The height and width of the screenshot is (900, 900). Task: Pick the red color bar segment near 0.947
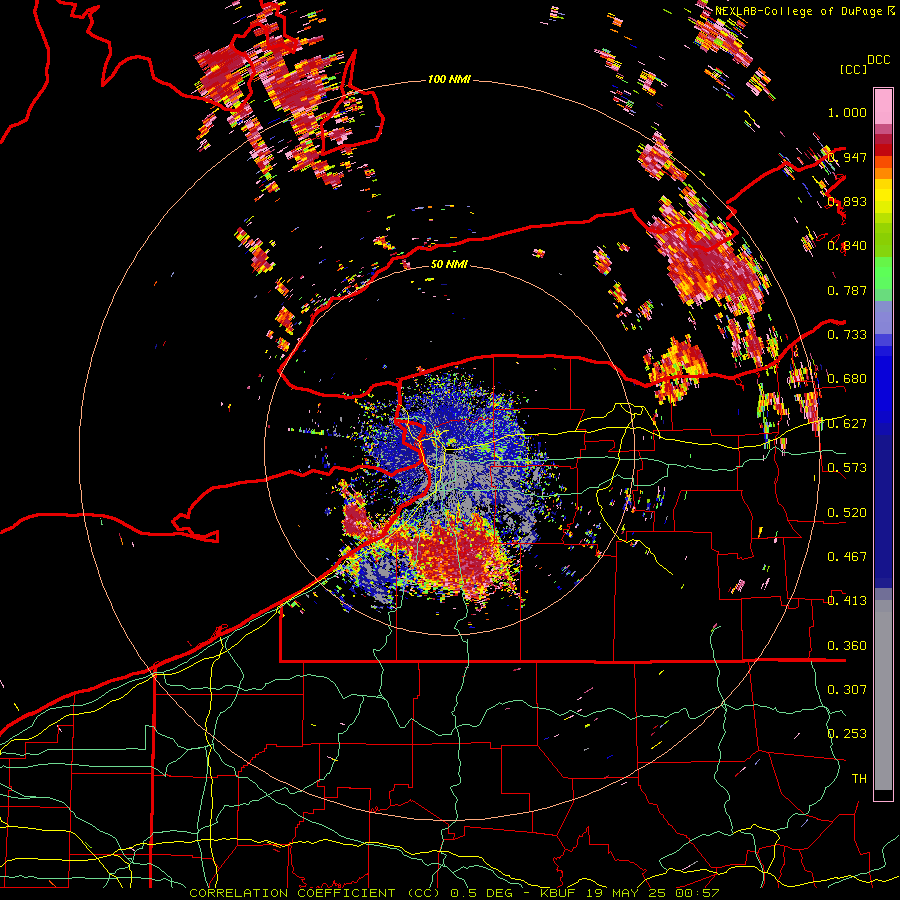point(883,150)
